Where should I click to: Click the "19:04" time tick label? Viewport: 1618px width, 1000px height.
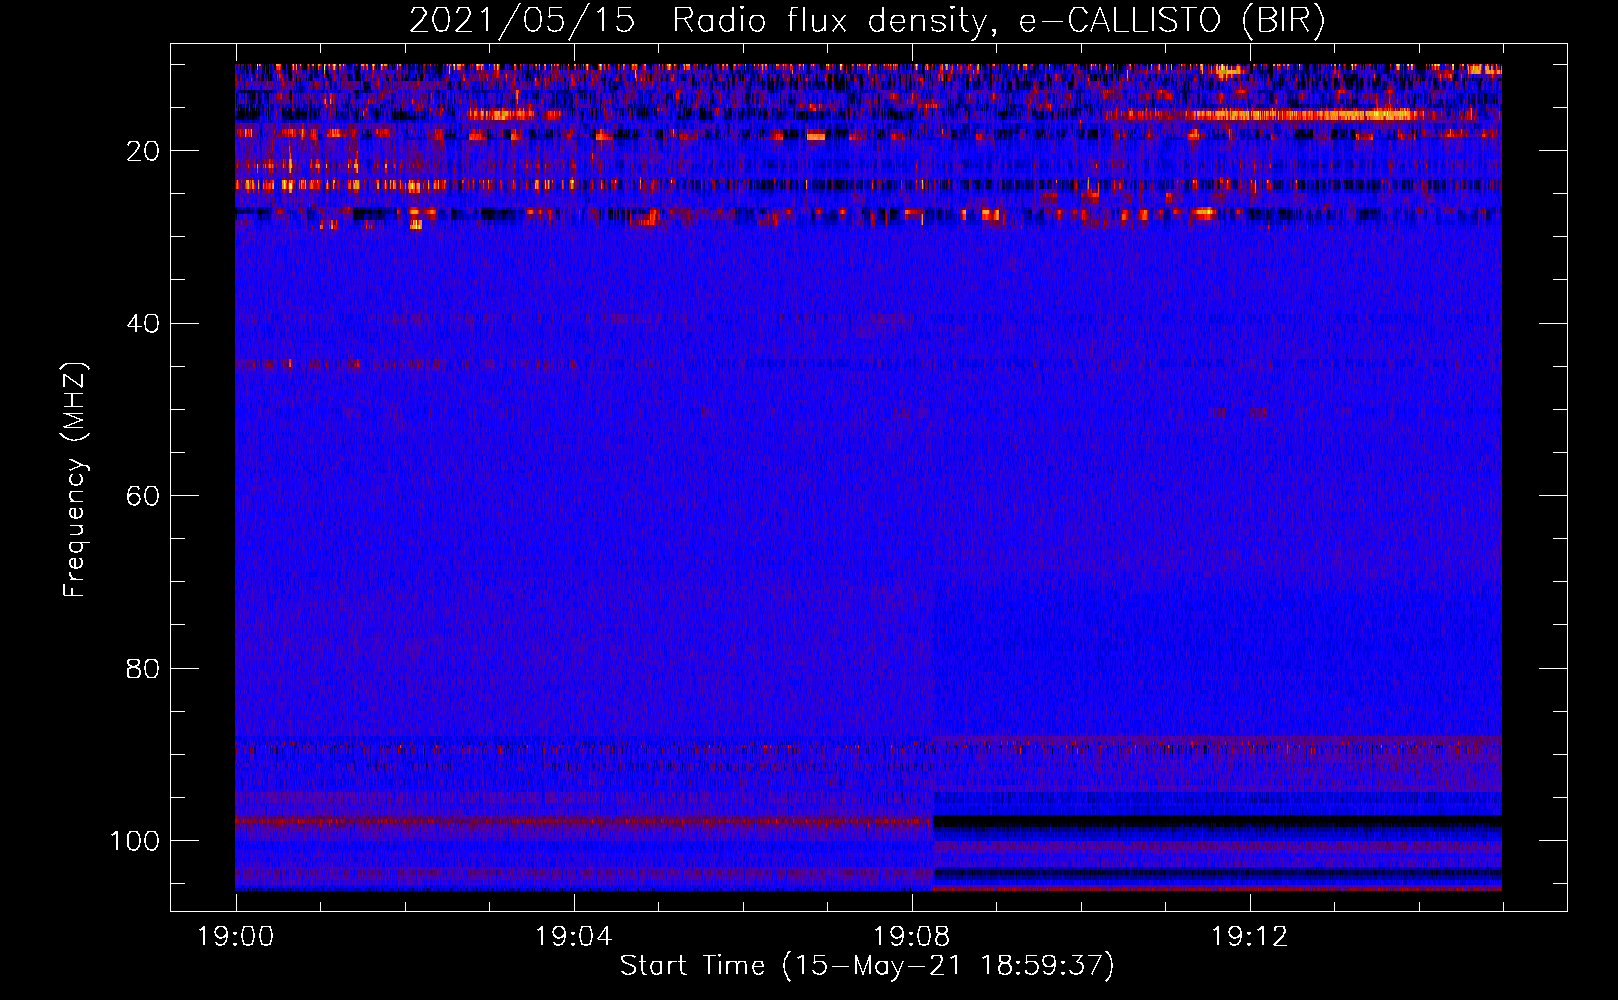click(573, 937)
